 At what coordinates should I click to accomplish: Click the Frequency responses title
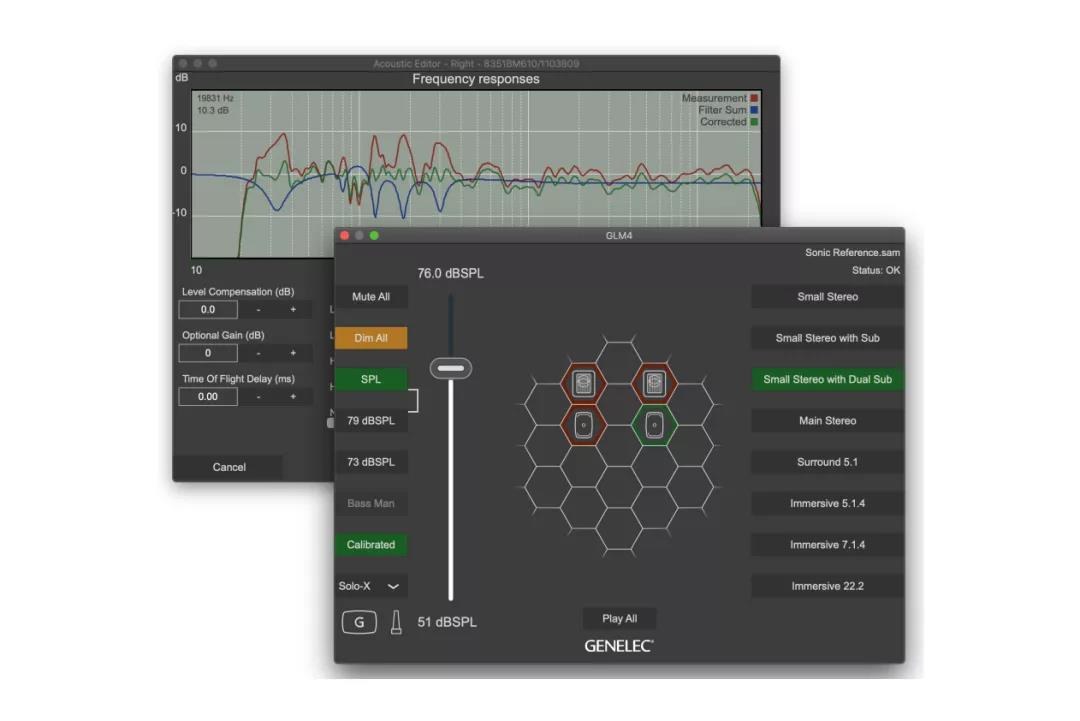pos(476,79)
